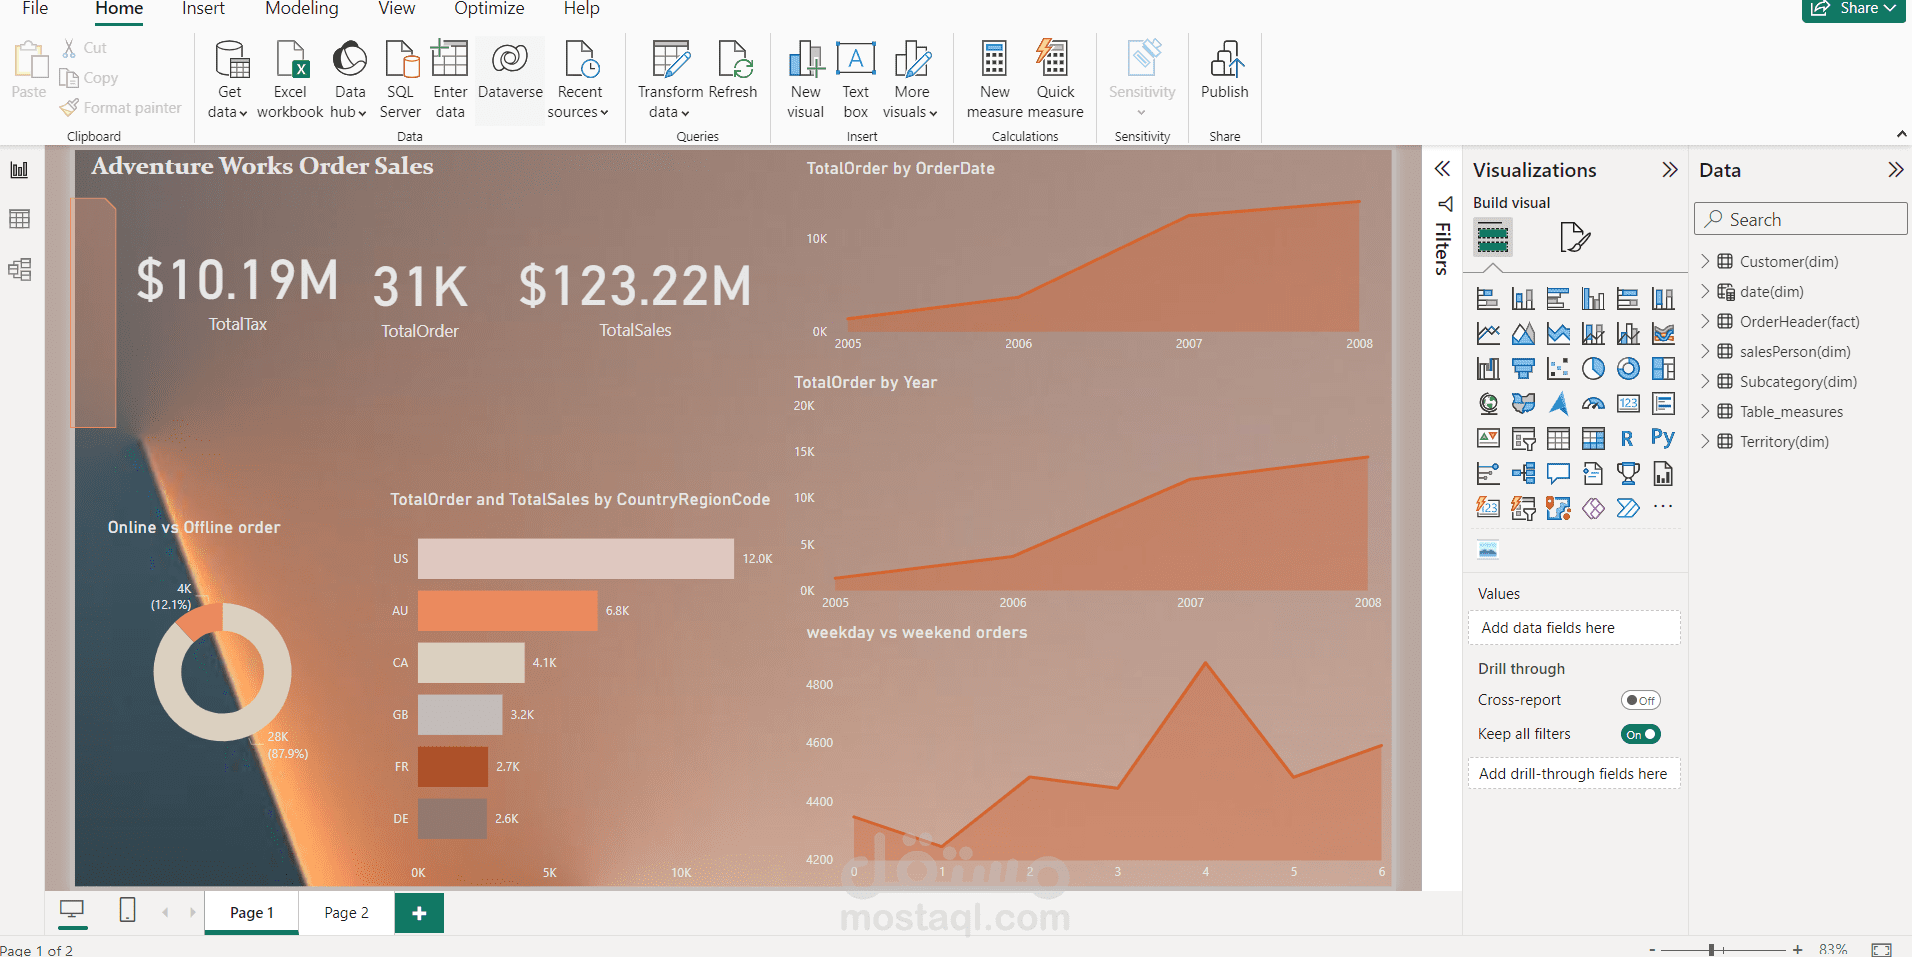Switch to the Modeling ribbon tab
The image size is (1912, 957).
tap(301, 9)
